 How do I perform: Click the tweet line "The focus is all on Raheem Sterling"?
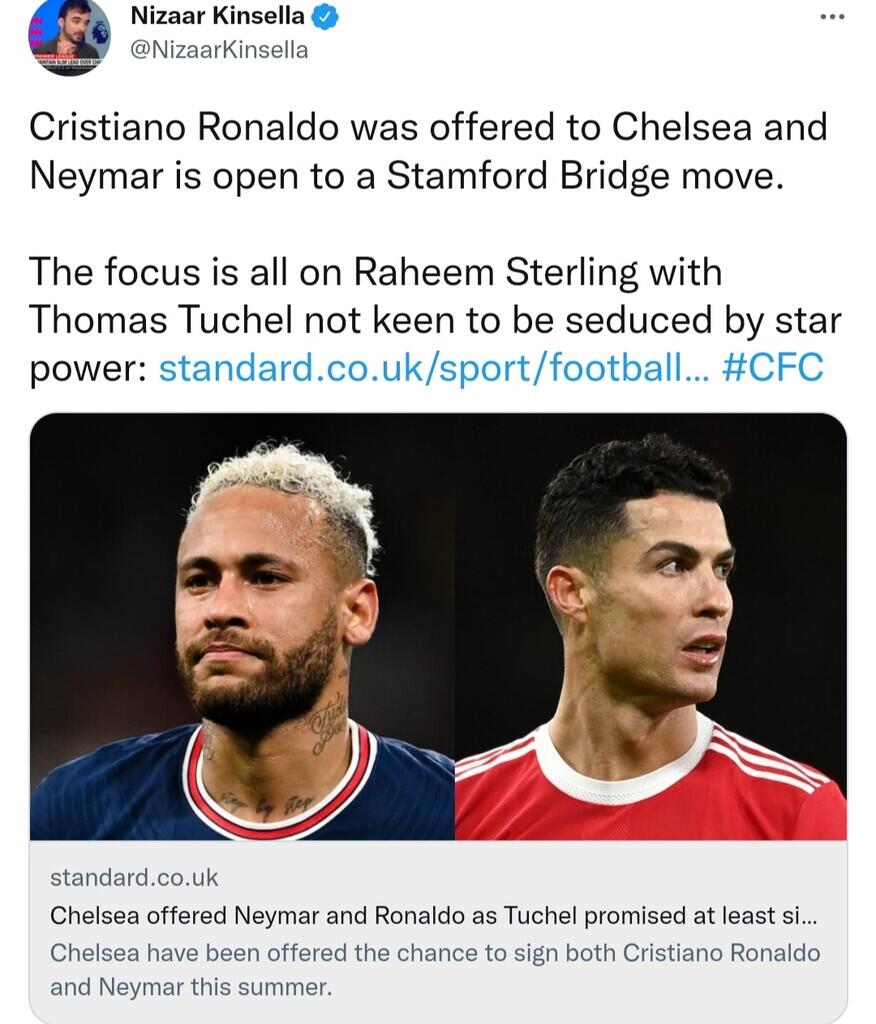pyautogui.click(x=375, y=271)
